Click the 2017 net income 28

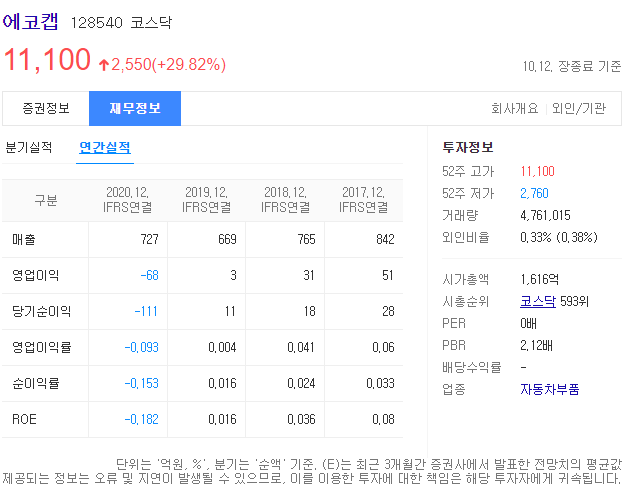388,311
